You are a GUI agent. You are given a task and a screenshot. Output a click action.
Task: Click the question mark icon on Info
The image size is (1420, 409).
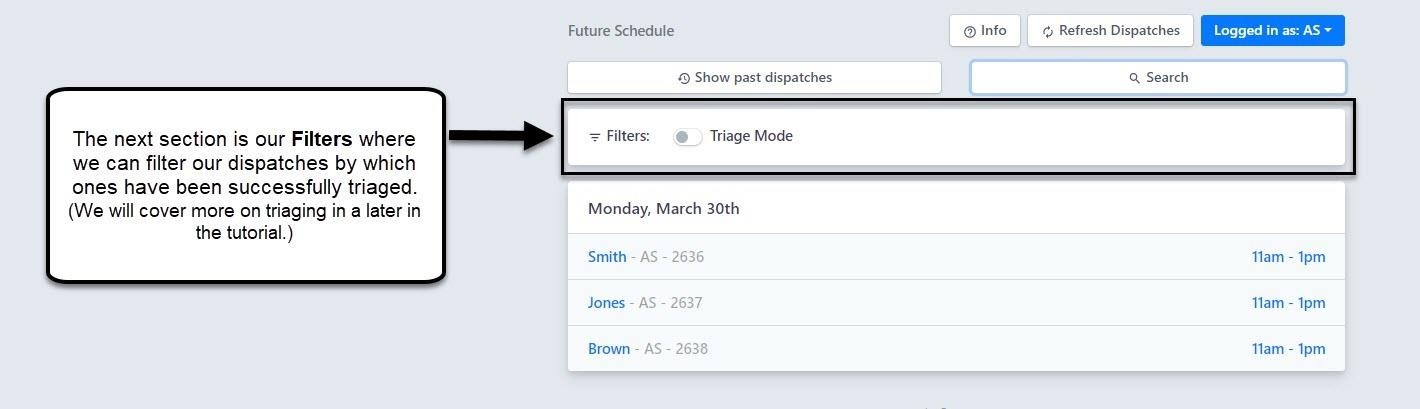coord(969,31)
